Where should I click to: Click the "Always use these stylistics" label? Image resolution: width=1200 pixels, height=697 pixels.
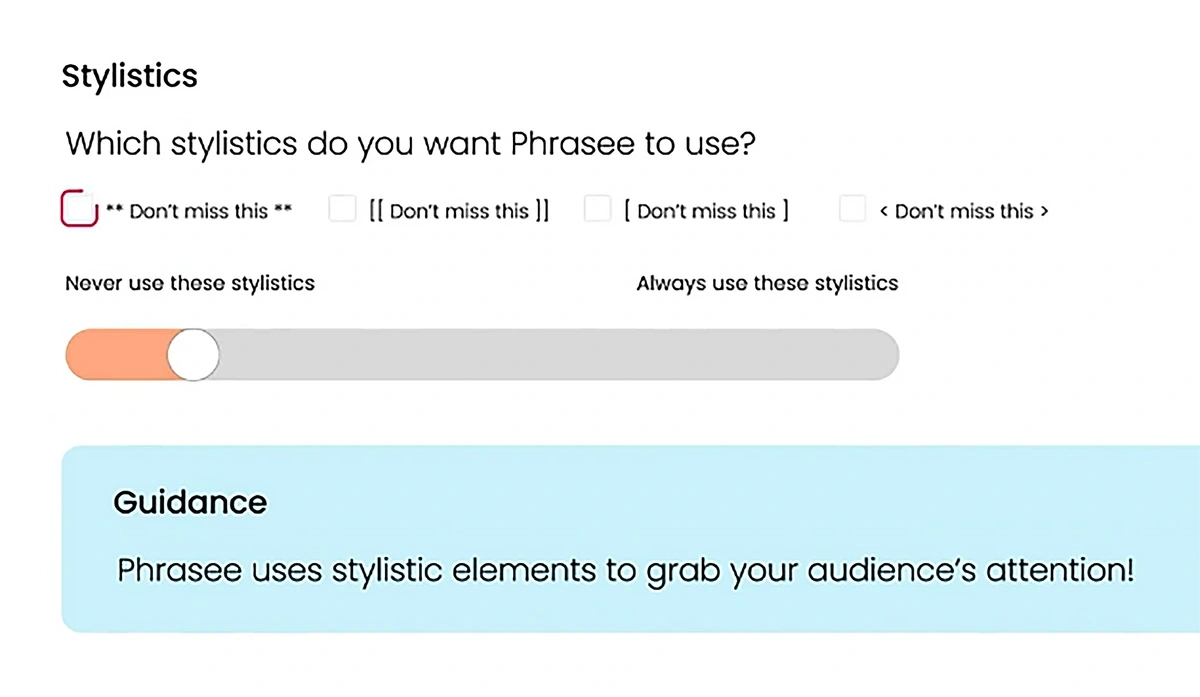pos(767,283)
